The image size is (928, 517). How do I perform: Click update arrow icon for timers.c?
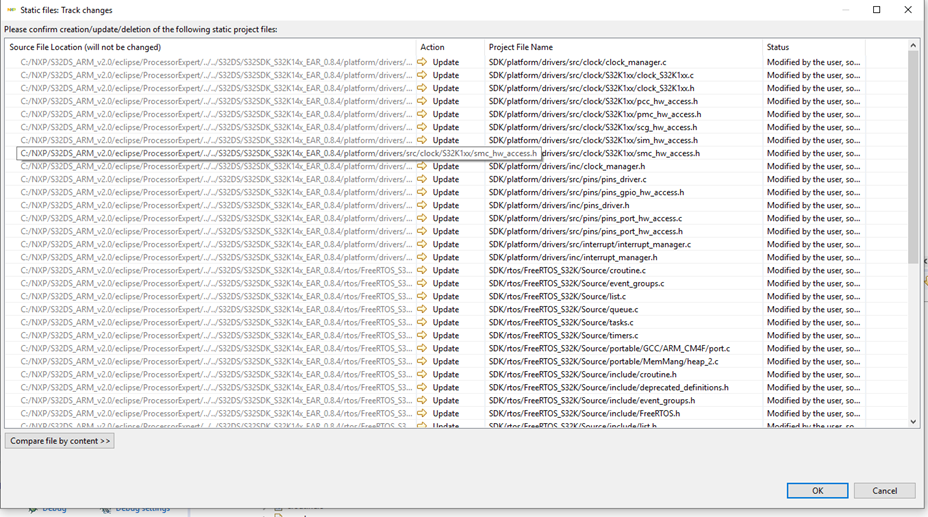[422, 335]
